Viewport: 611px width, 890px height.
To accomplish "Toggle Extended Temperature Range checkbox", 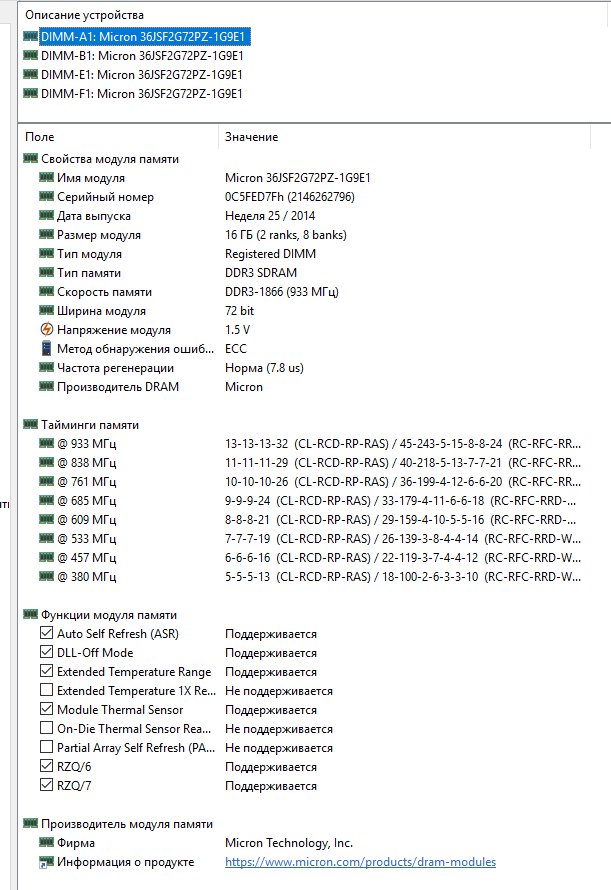I will tap(47, 671).
